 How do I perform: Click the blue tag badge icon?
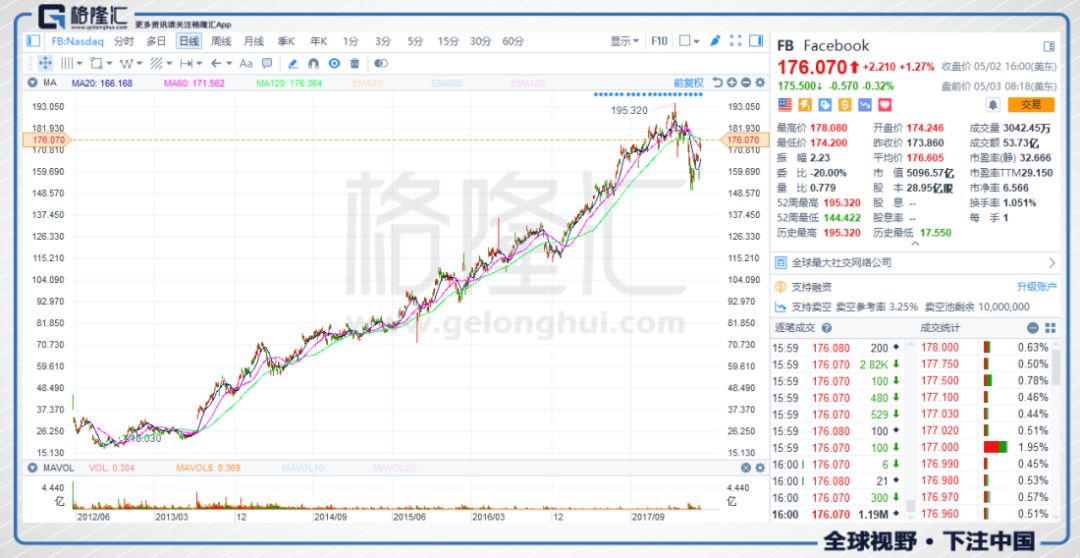tap(824, 105)
